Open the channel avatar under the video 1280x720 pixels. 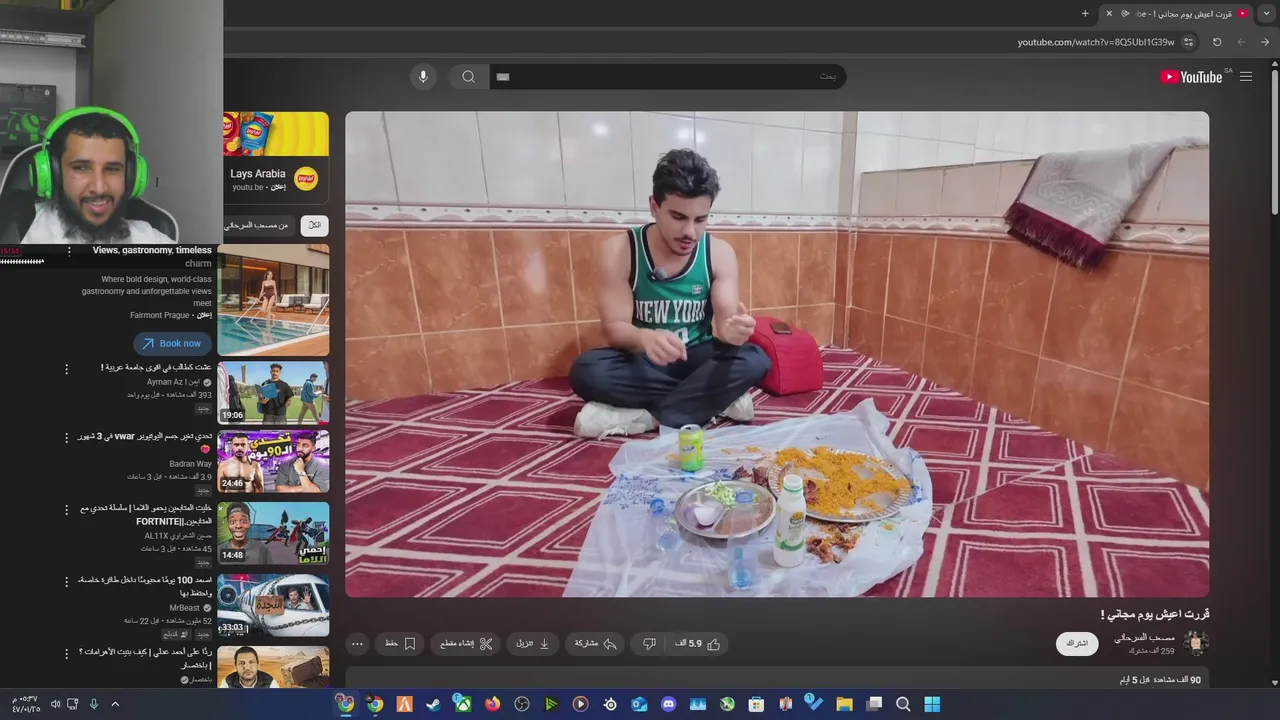click(x=1196, y=643)
